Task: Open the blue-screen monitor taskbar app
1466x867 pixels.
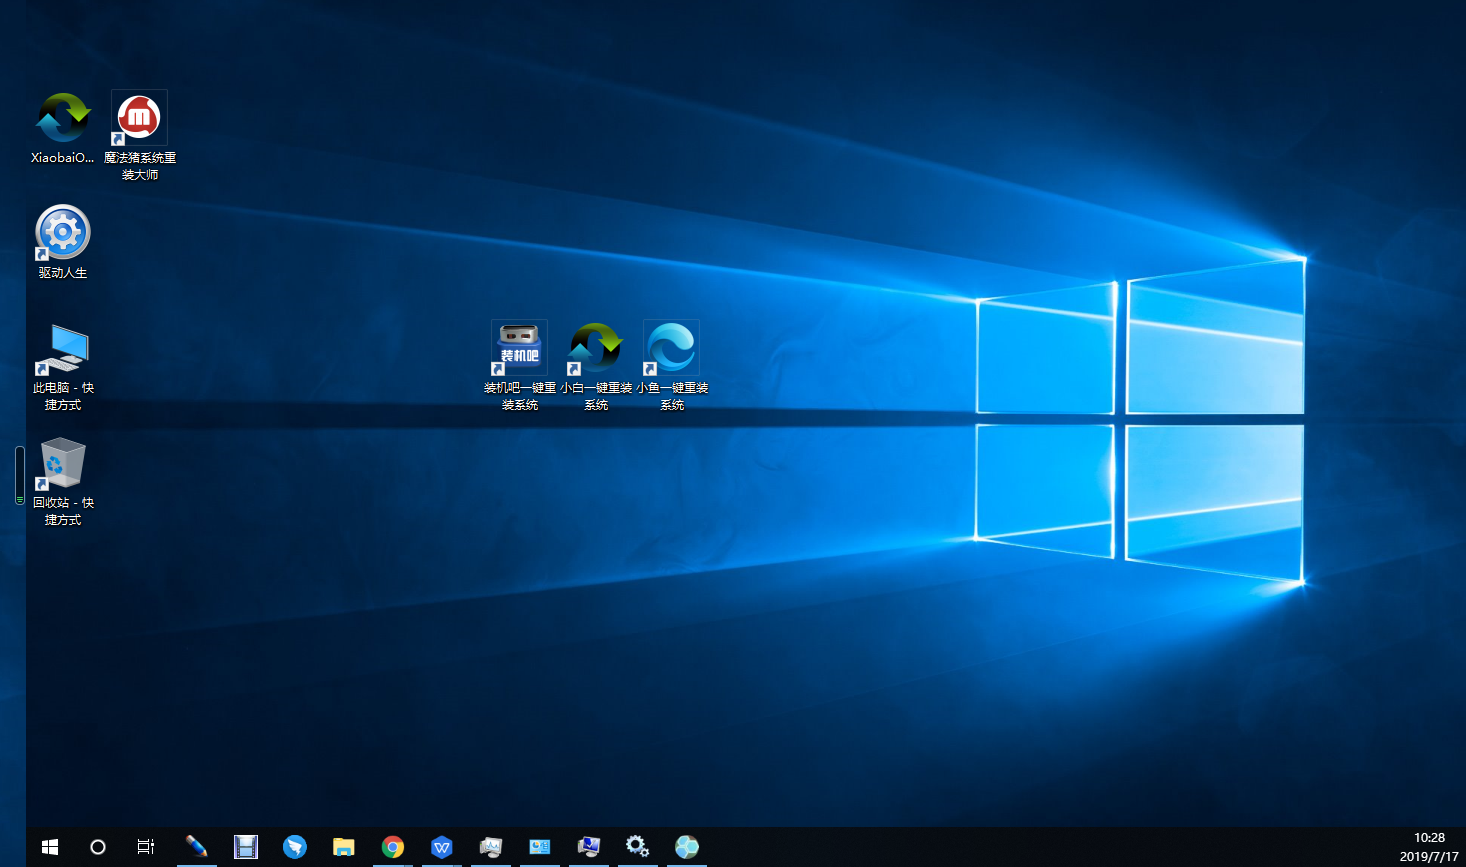Action: 588,847
